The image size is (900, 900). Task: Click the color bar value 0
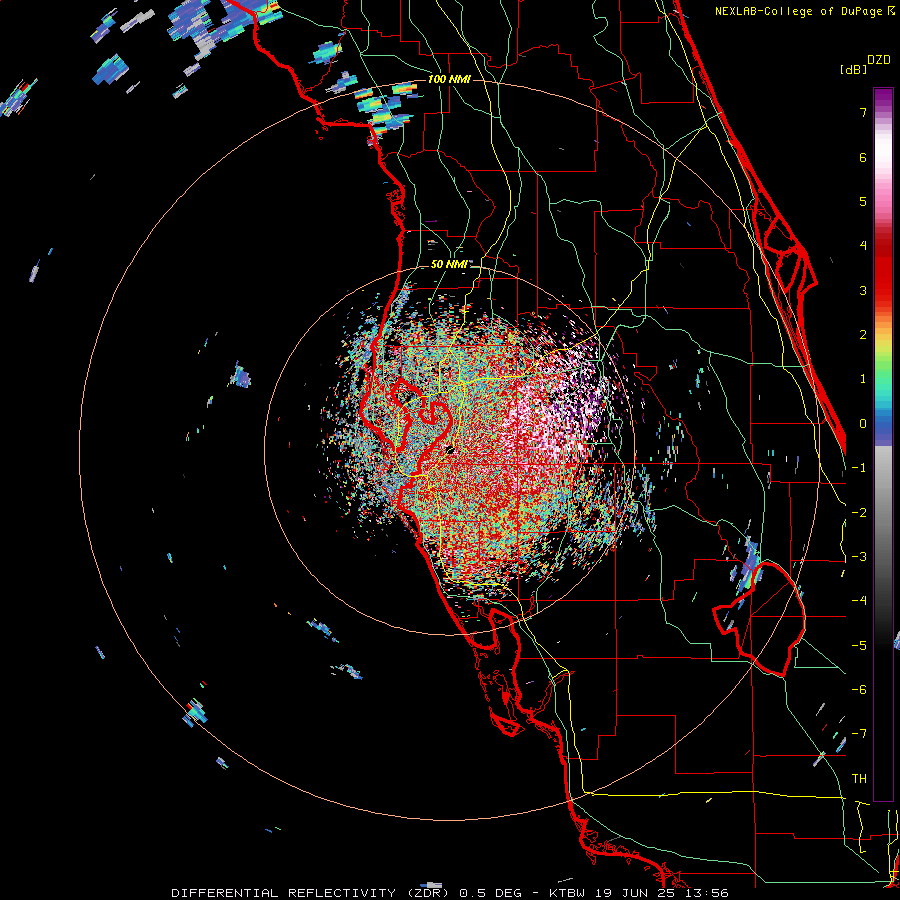(x=863, y=424)
